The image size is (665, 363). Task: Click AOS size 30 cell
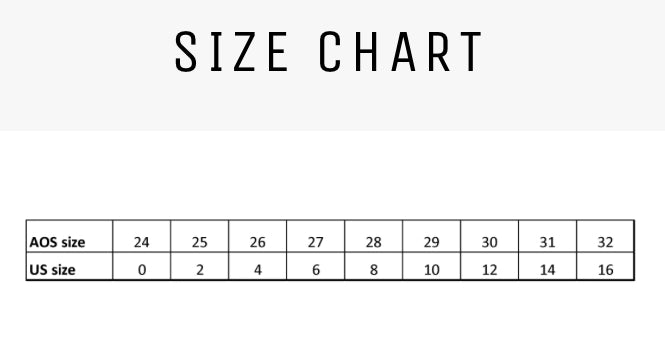point(490,236)
